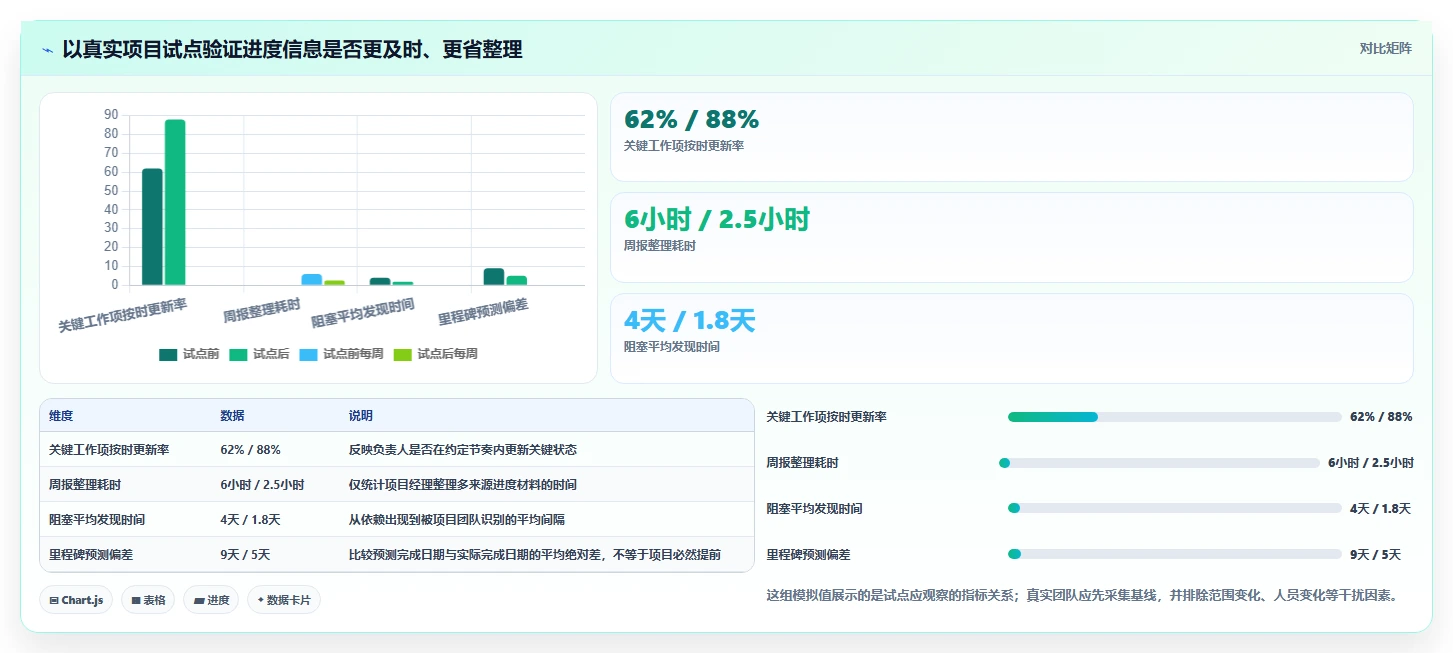
Task: Click the 4天 / 1.8天 data card
Action: pyautogui.click(x=1011, y=338)
